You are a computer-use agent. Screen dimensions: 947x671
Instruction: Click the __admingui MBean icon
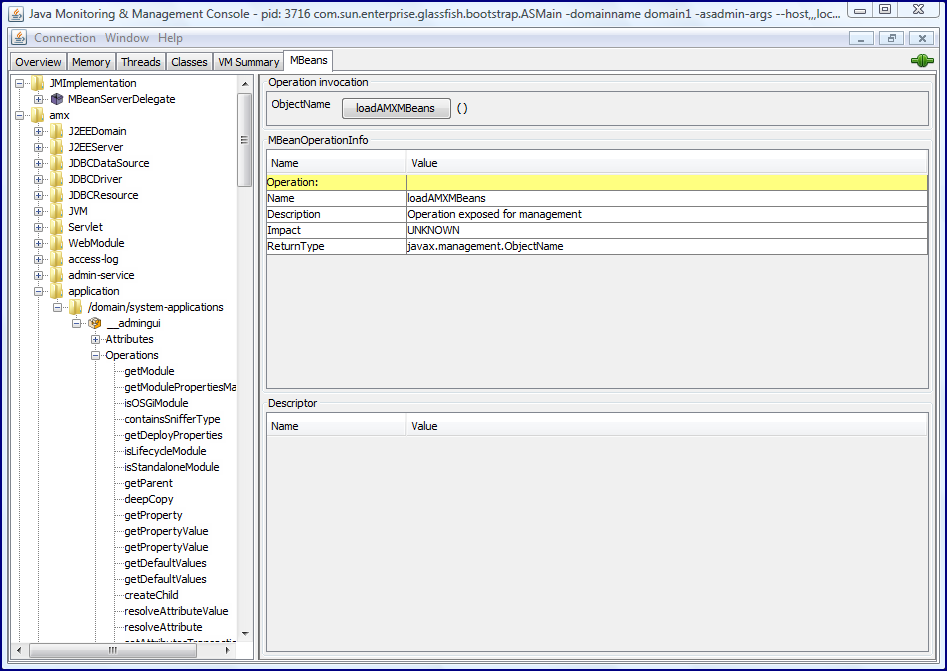click(x=94, y=323)
